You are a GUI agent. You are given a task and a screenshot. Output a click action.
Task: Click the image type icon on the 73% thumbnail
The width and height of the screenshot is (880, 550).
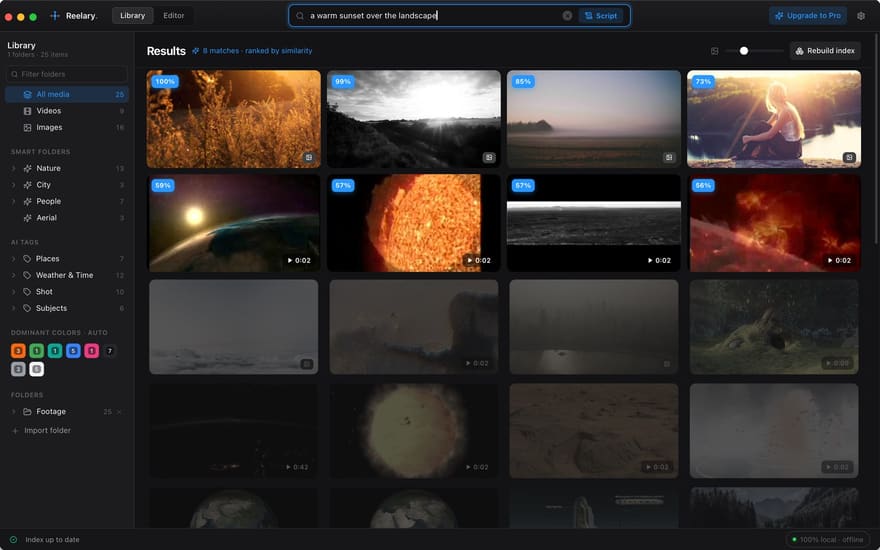pos(849,158)
